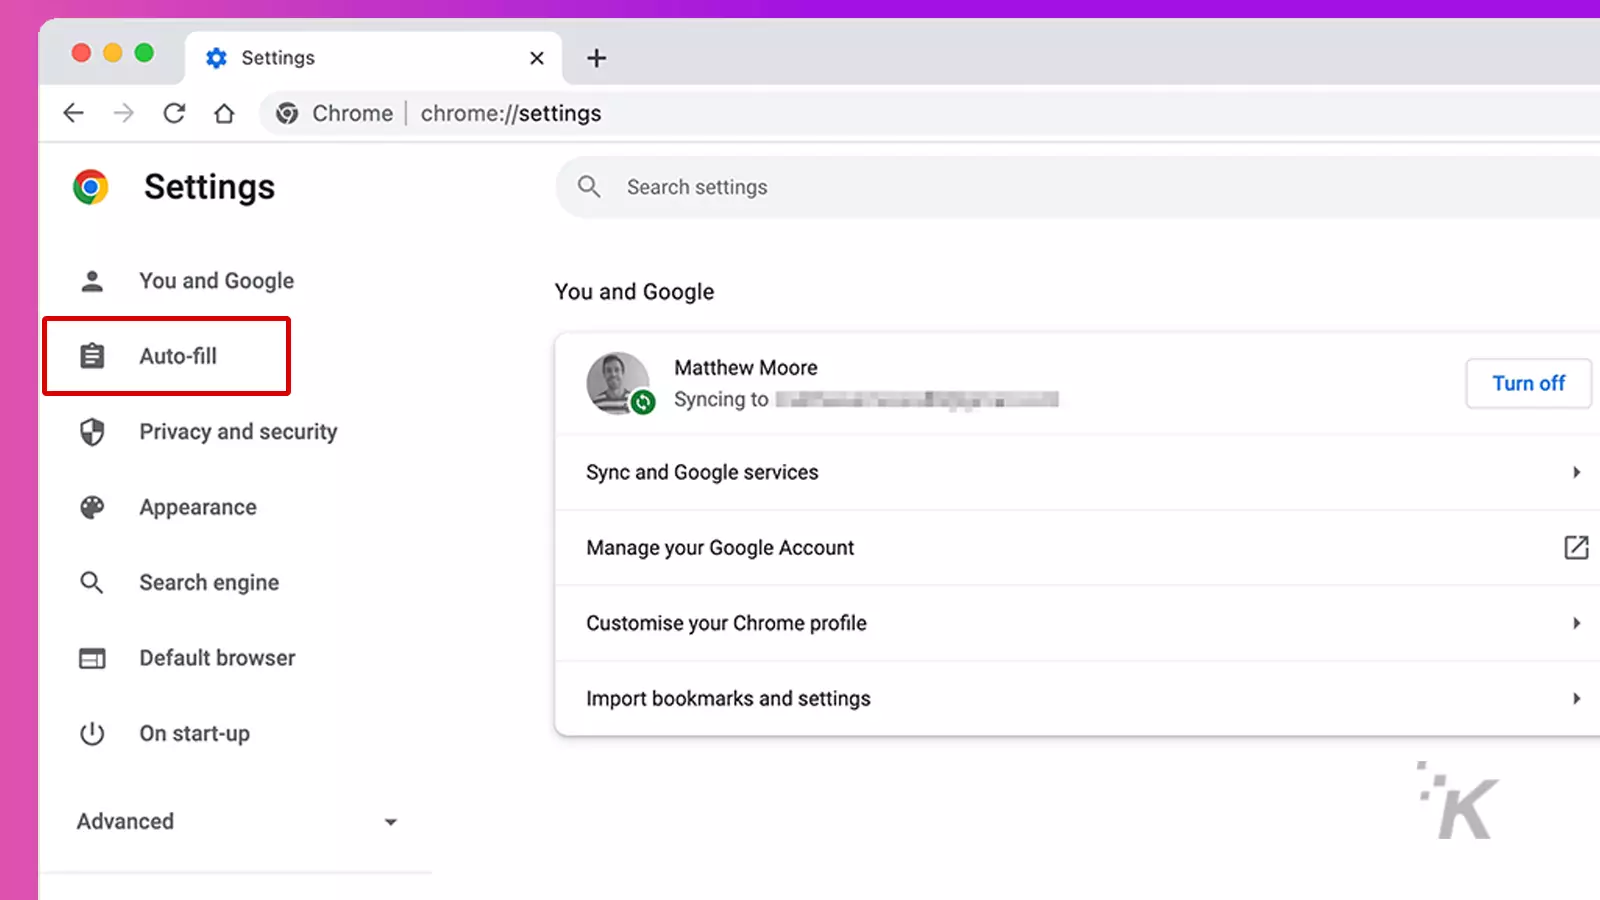Viewport: 1600px width, 900px height.
Task: Click the arrow on Customise your Chrome profile row
Action: click(1576, 623)
